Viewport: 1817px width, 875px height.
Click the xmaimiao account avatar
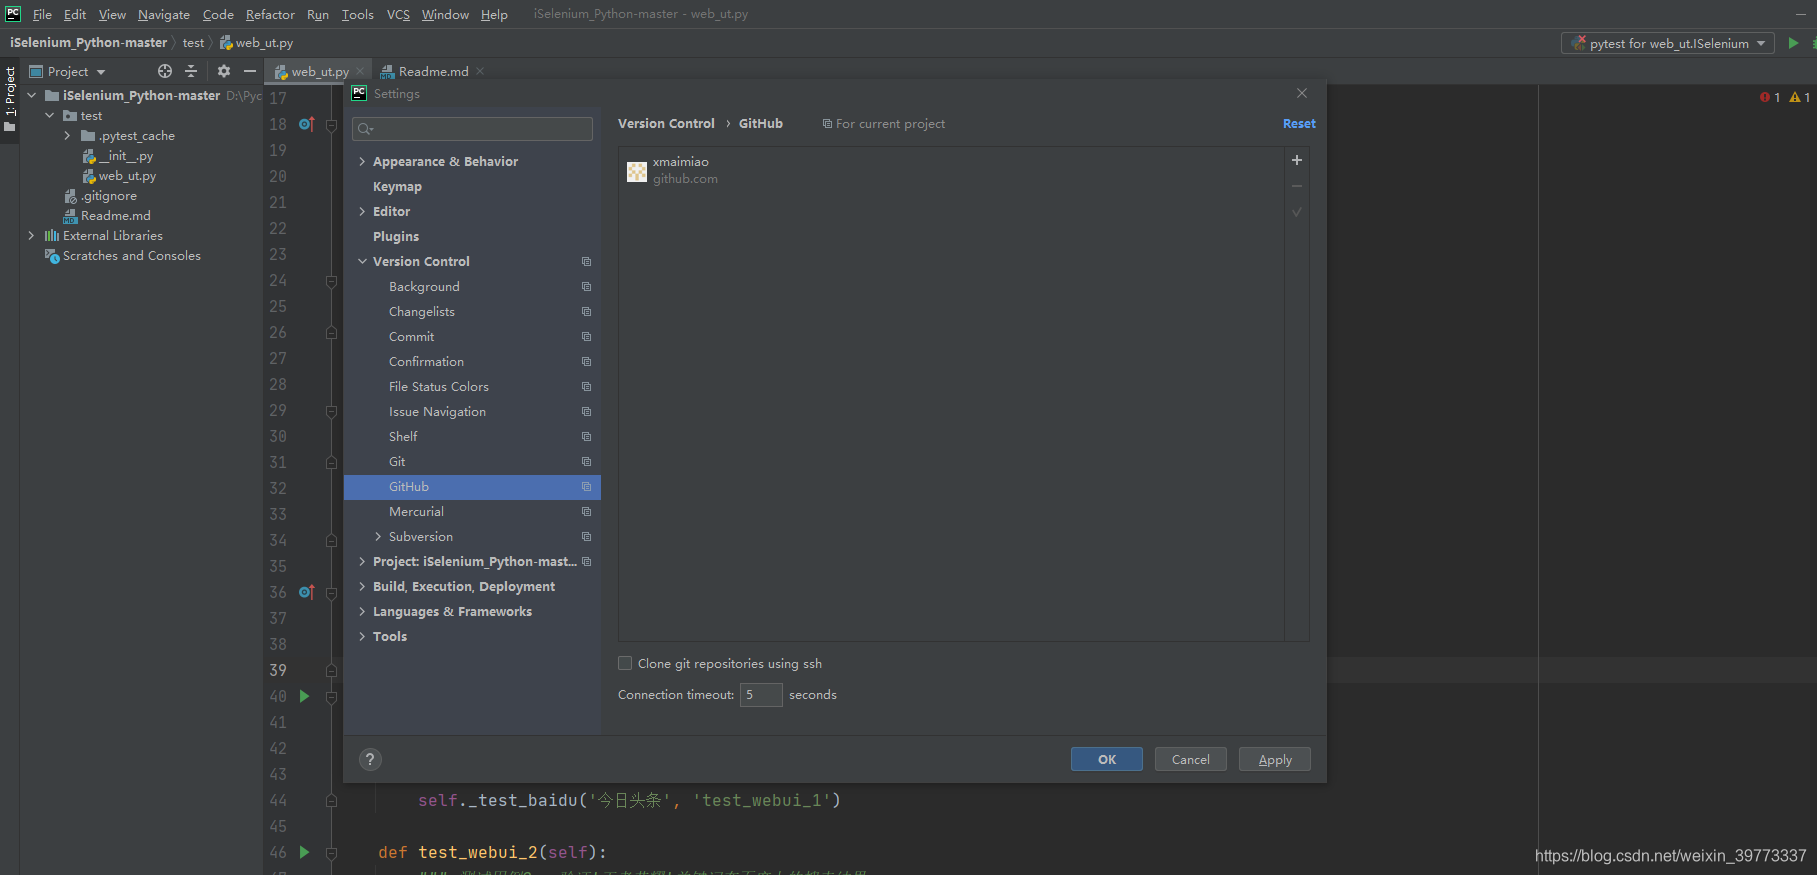637,171
